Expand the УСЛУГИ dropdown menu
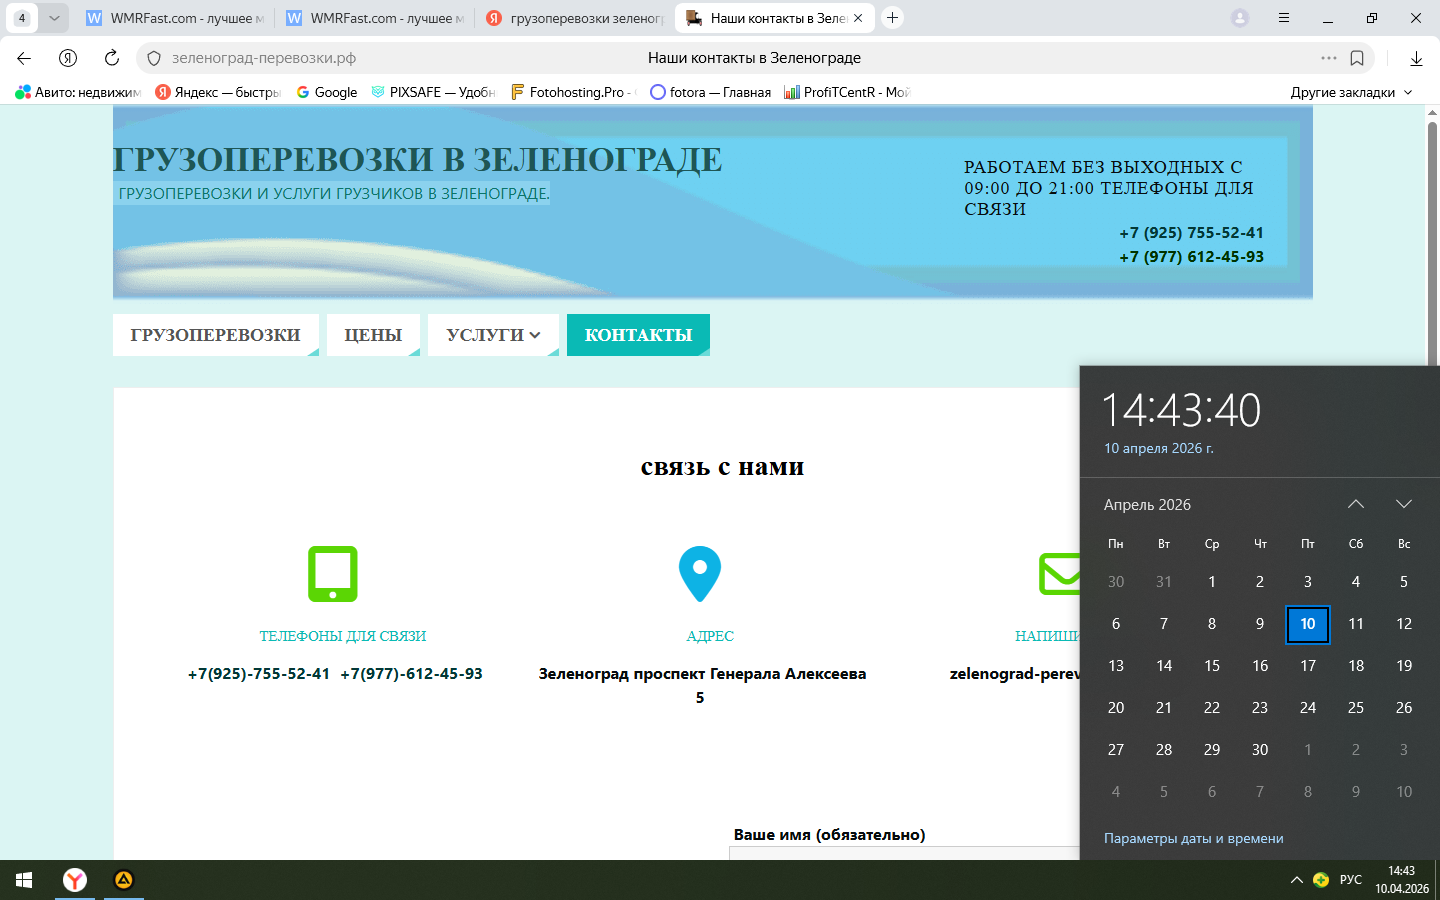1440x900 pixels. [493, 335]
